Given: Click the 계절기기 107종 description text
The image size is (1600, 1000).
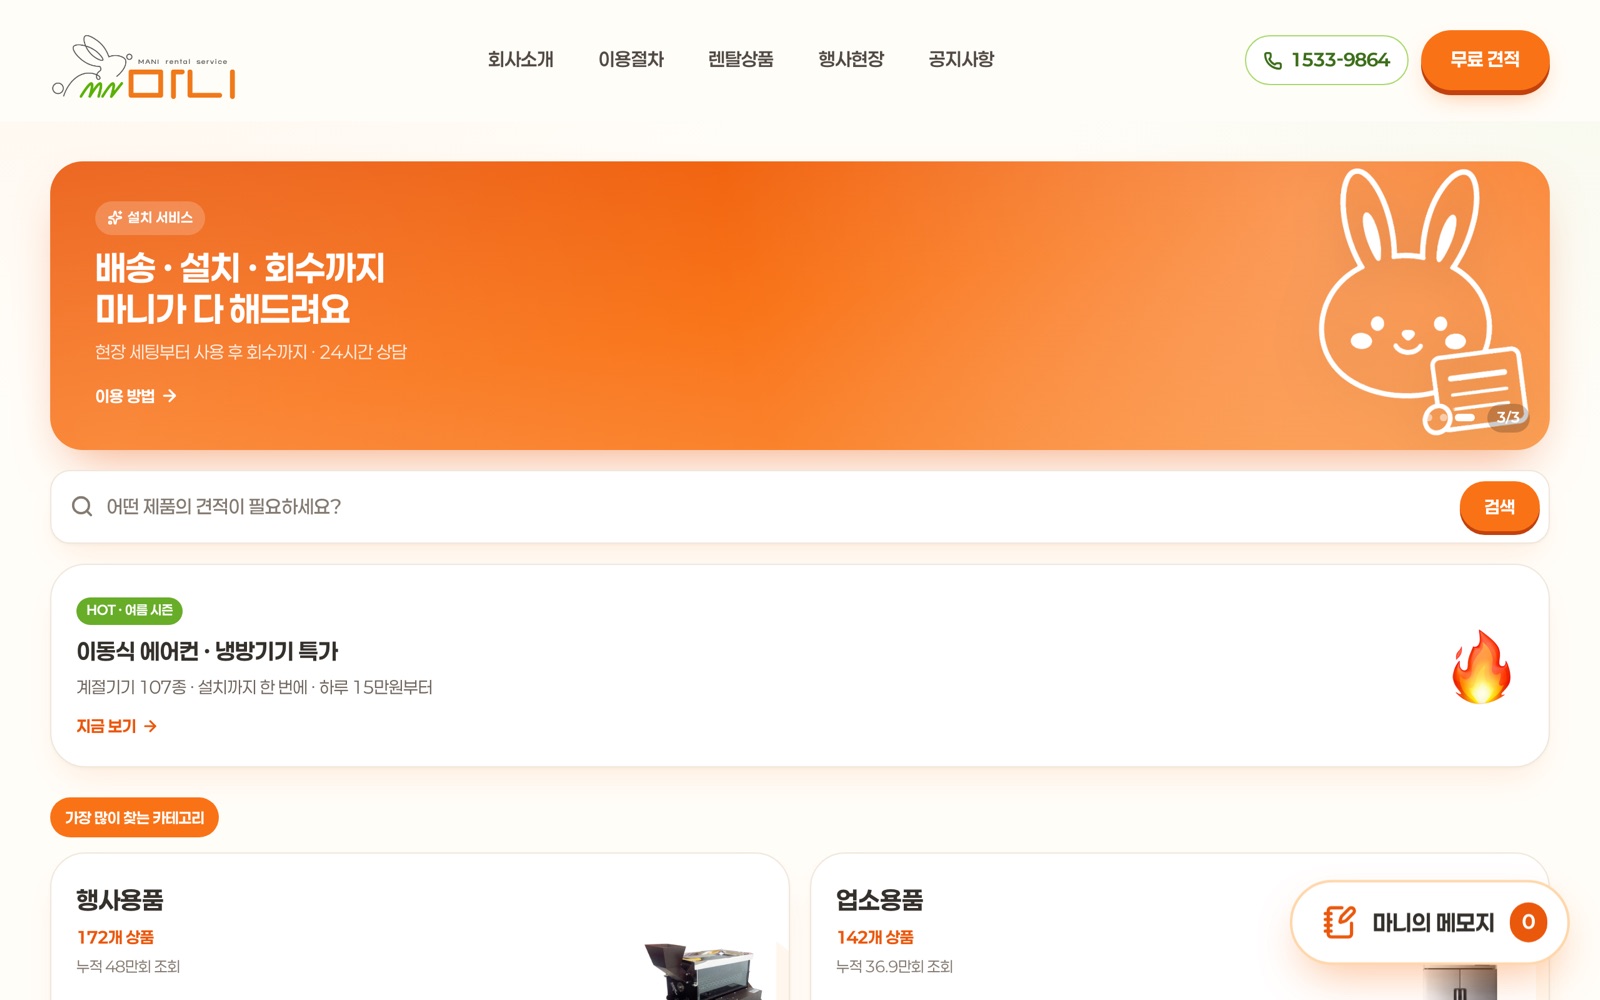Looking at the screenshot, I should (254, 687).
